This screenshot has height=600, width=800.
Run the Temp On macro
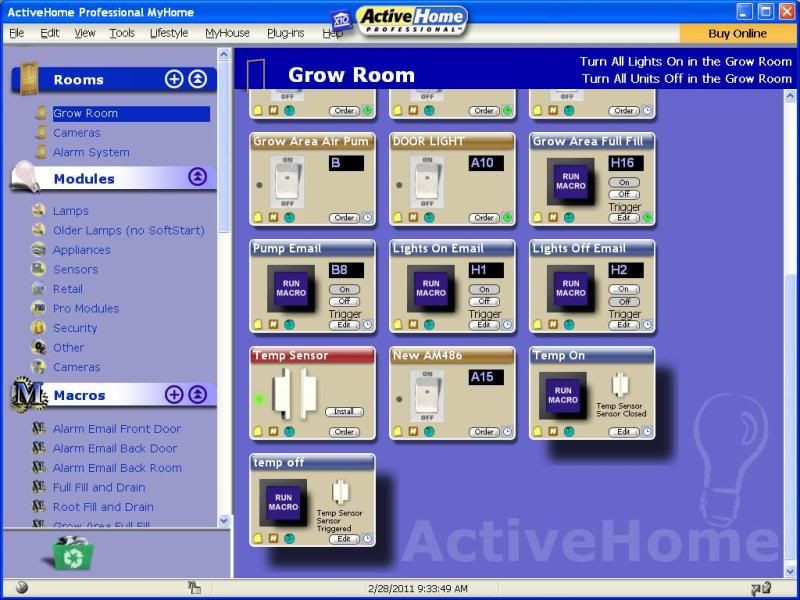(563, 396)
